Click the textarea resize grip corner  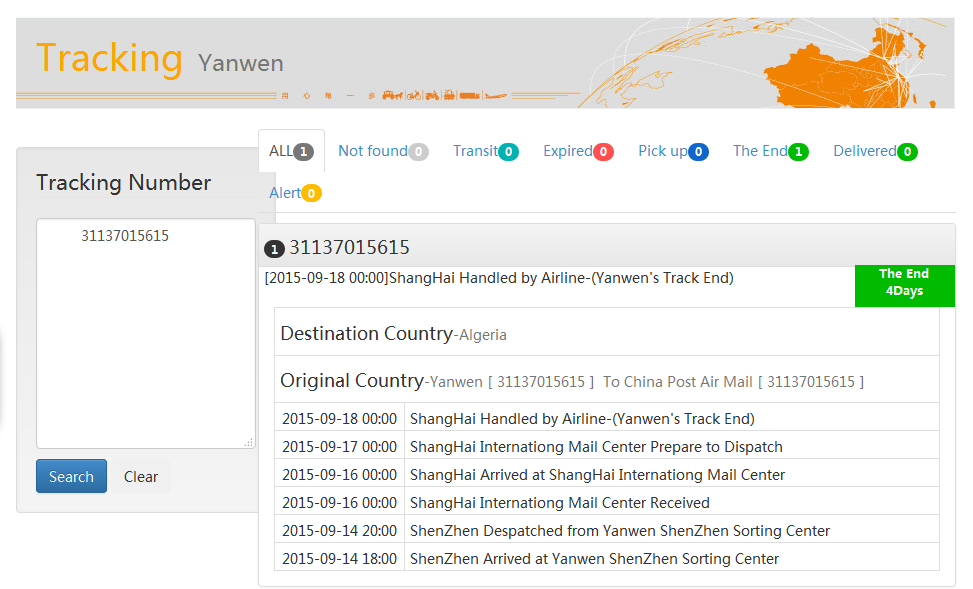[x=249, y=442]
